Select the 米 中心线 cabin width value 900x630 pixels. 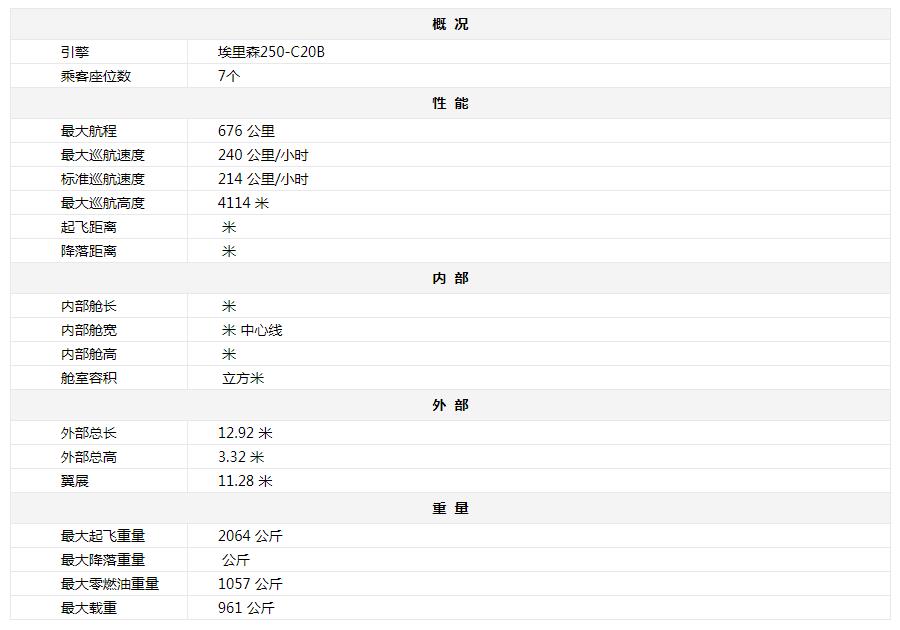[252, 330]
